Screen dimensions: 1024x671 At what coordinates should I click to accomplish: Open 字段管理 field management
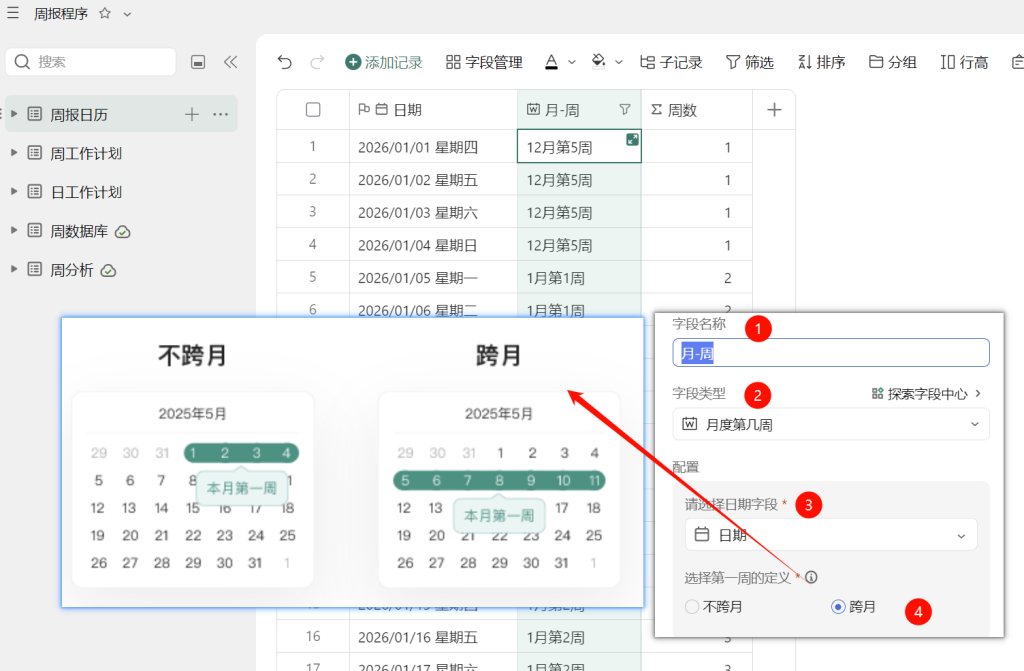click(x=484, y=62)
